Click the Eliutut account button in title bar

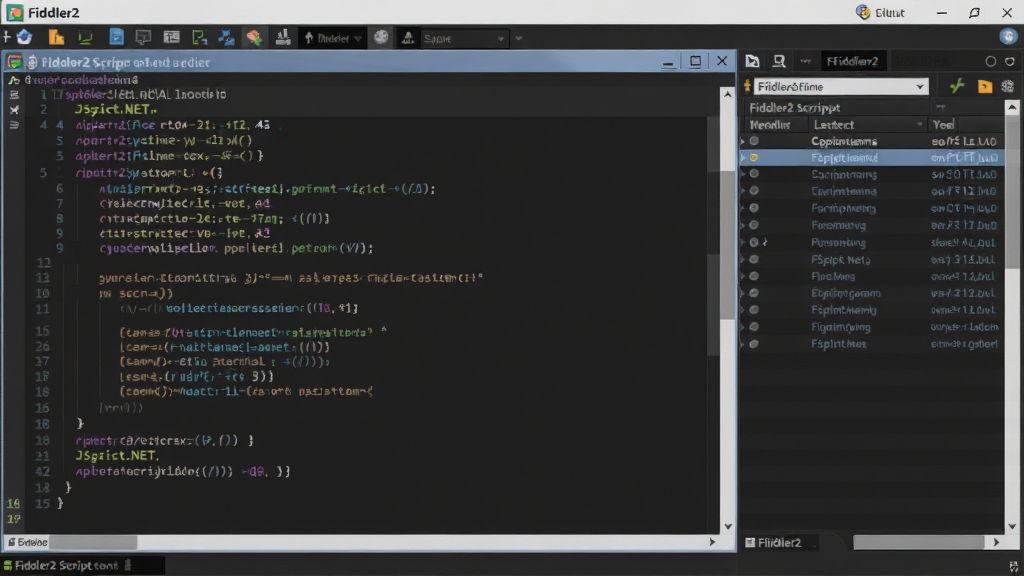880,12
